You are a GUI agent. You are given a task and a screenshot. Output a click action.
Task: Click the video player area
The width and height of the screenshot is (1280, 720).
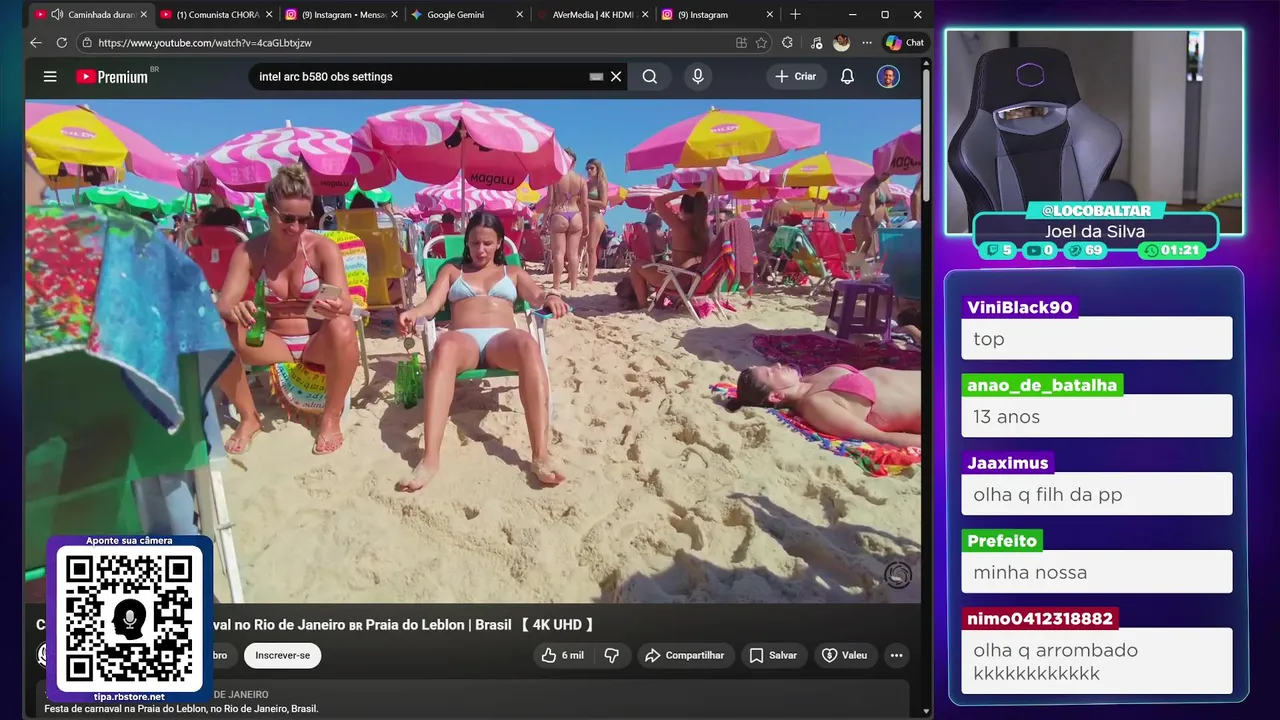473,351
